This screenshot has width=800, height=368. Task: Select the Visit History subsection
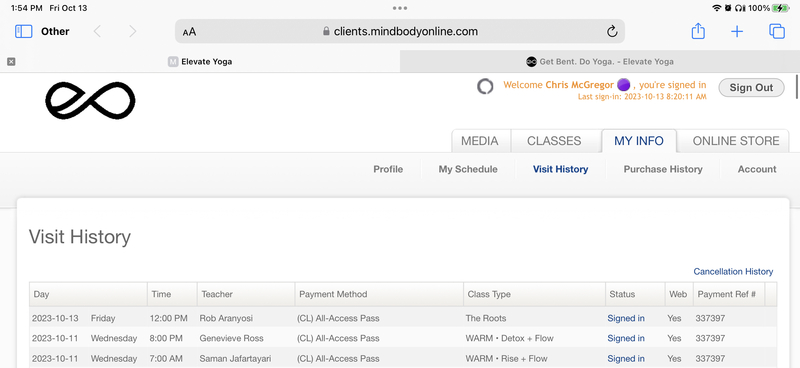pyautogui.click(x=560, y=169)
